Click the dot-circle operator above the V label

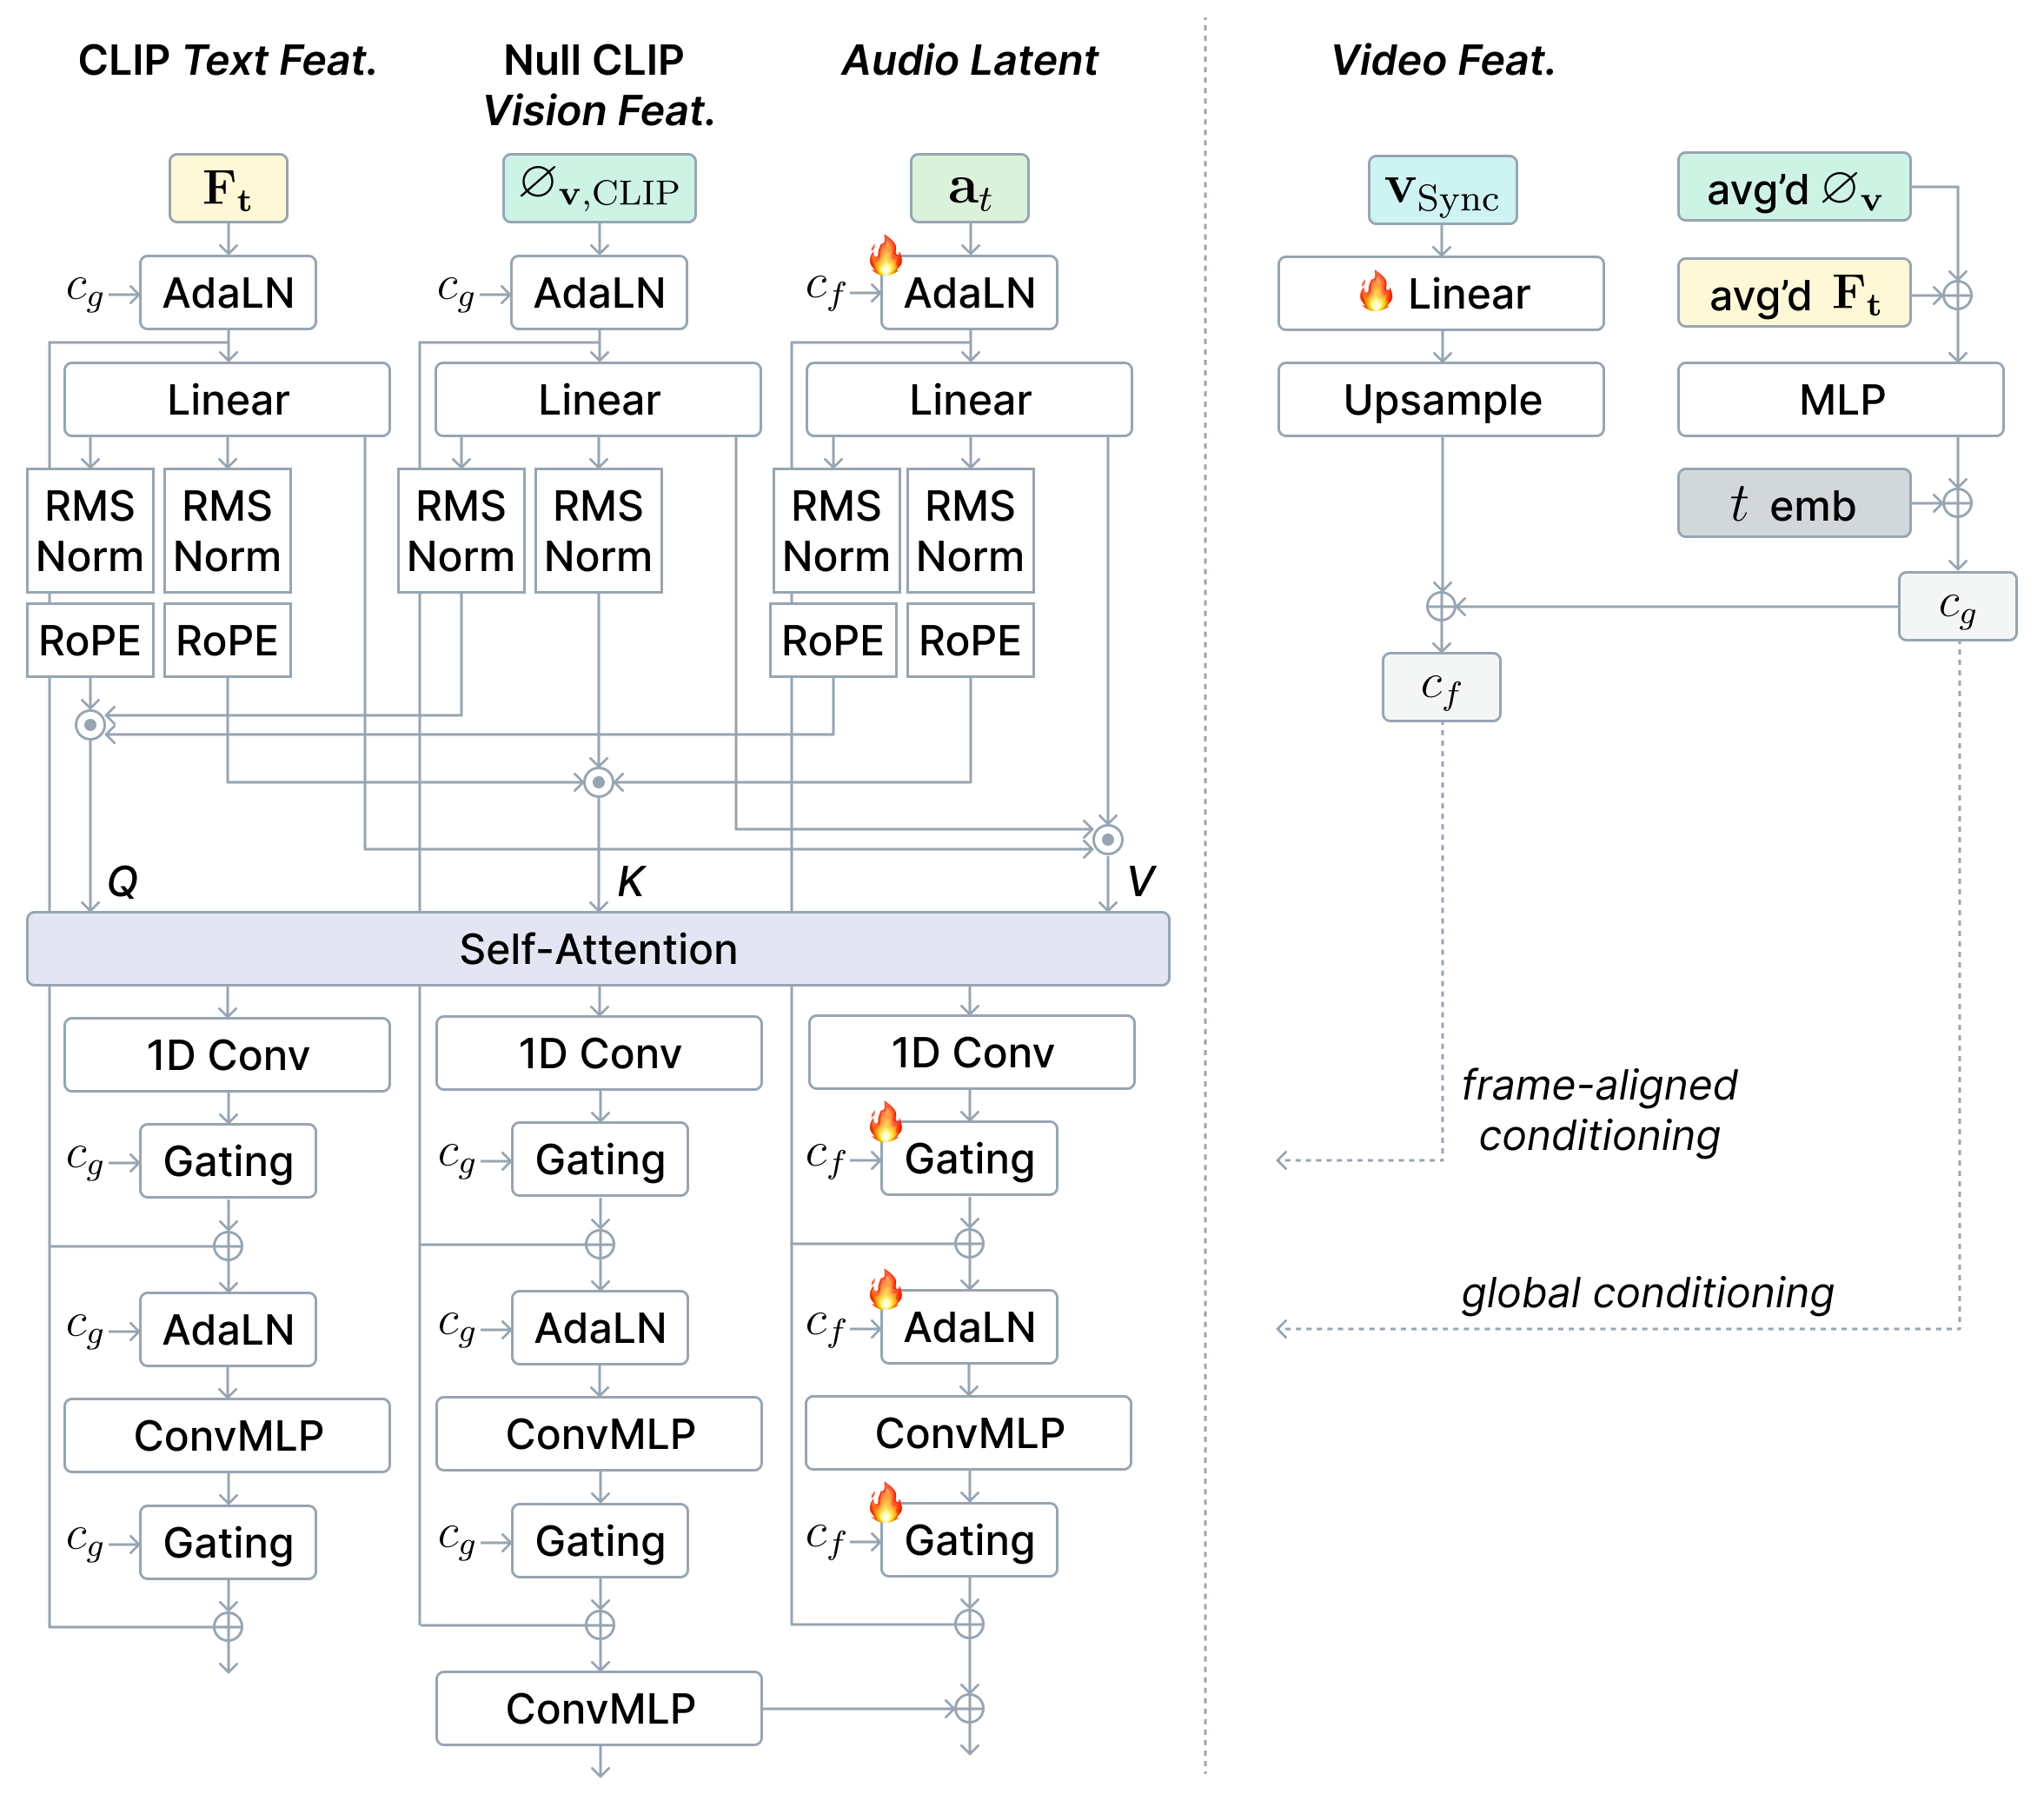point(1107,839)
